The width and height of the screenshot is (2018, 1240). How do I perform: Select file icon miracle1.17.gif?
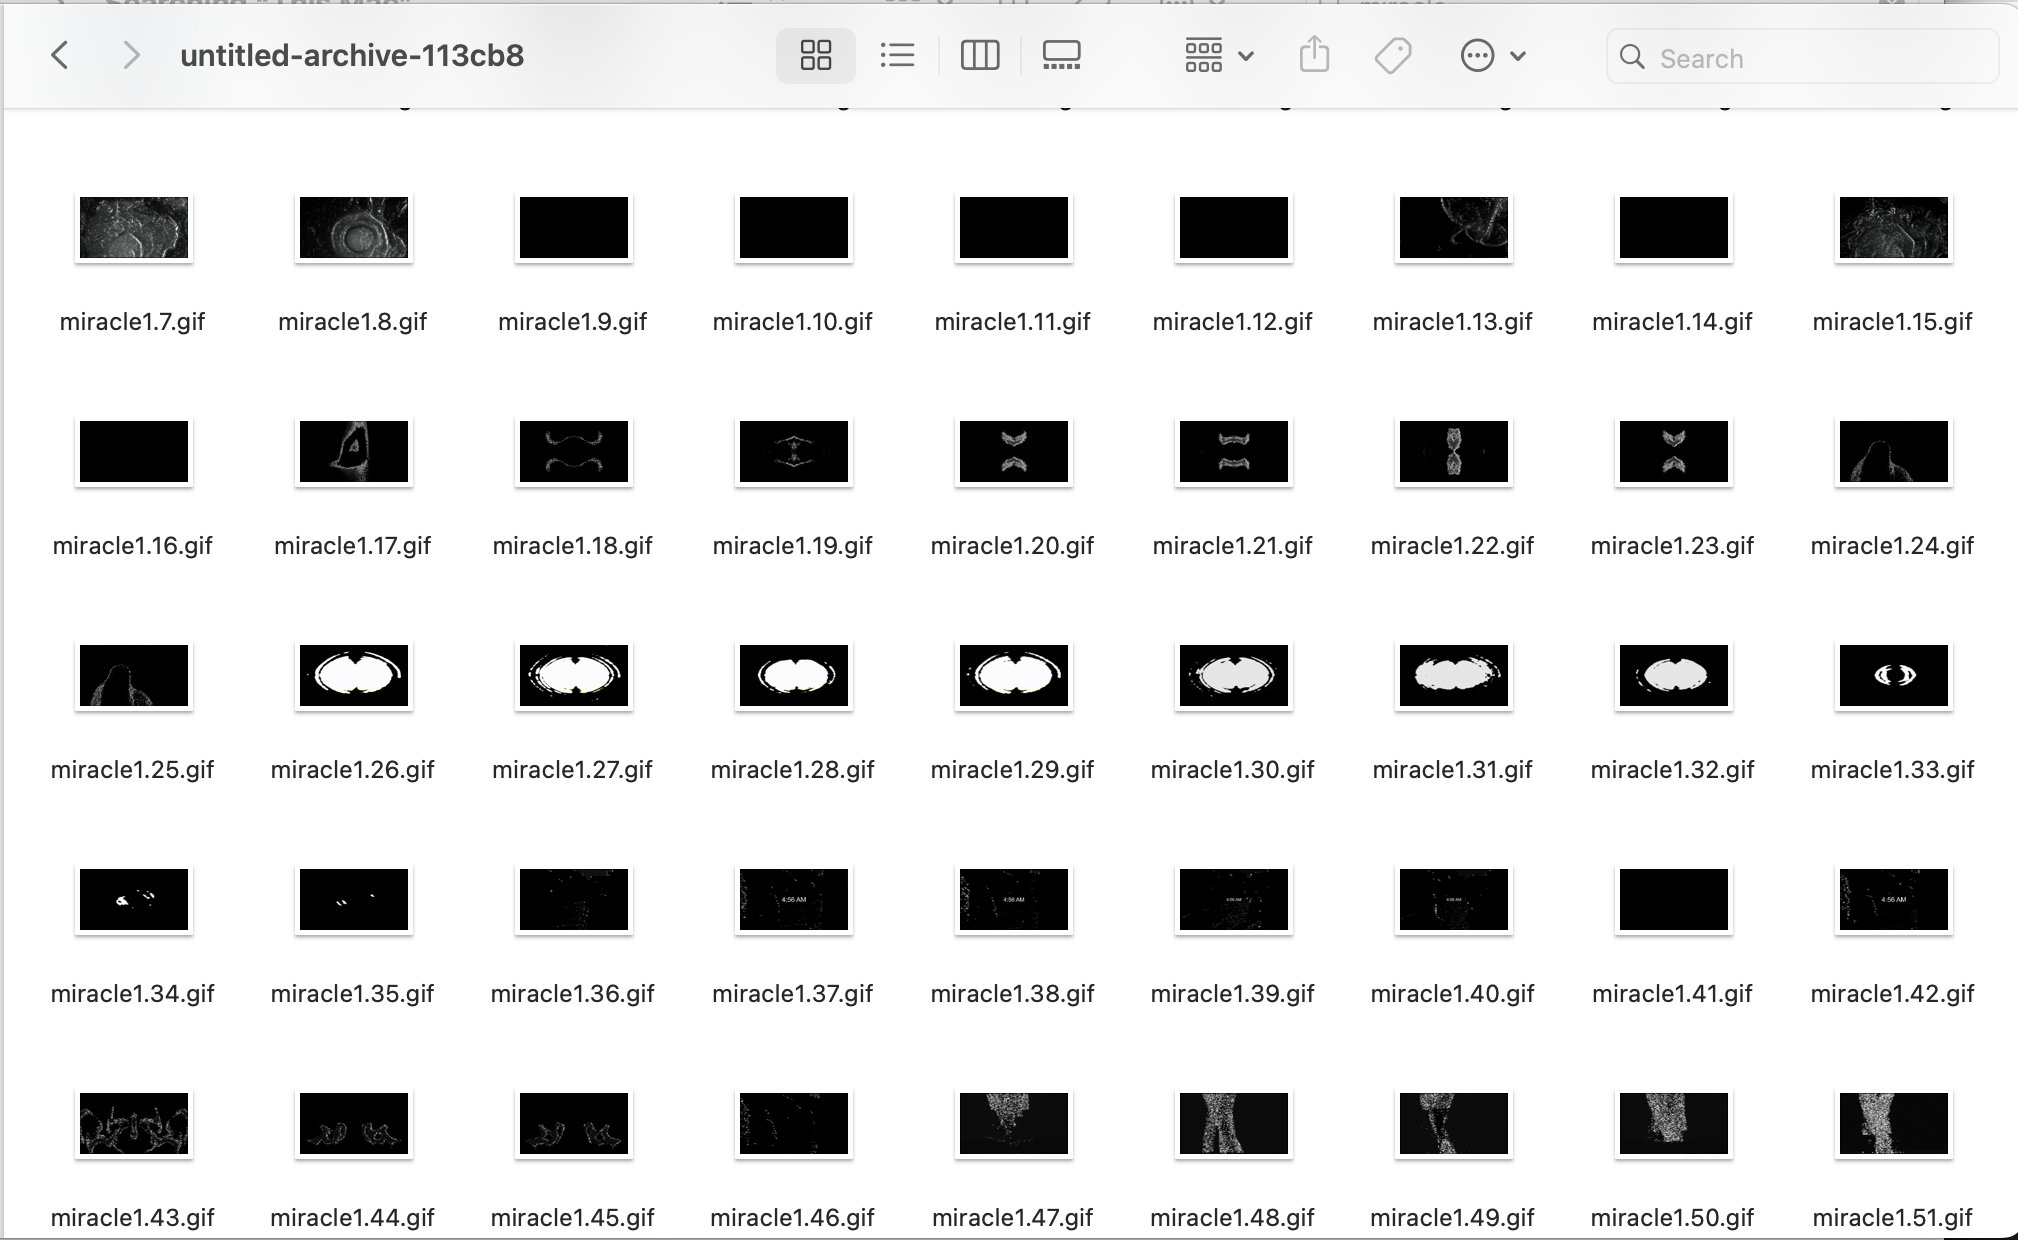[x=354, y=452]
